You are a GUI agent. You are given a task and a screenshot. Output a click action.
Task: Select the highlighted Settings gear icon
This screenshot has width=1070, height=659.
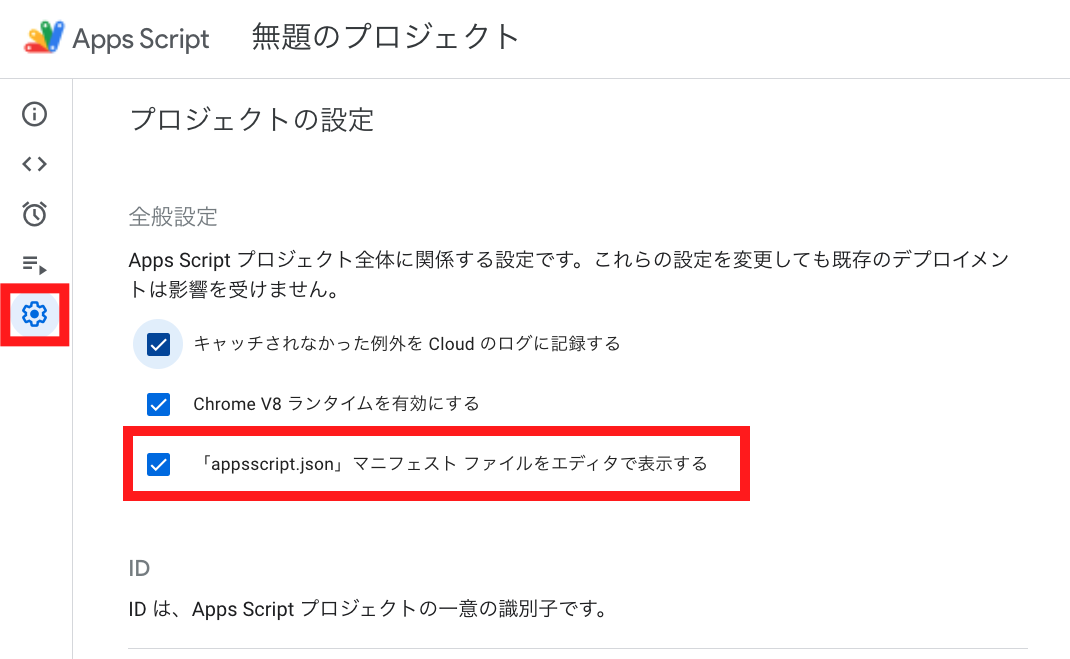point(34,315)
